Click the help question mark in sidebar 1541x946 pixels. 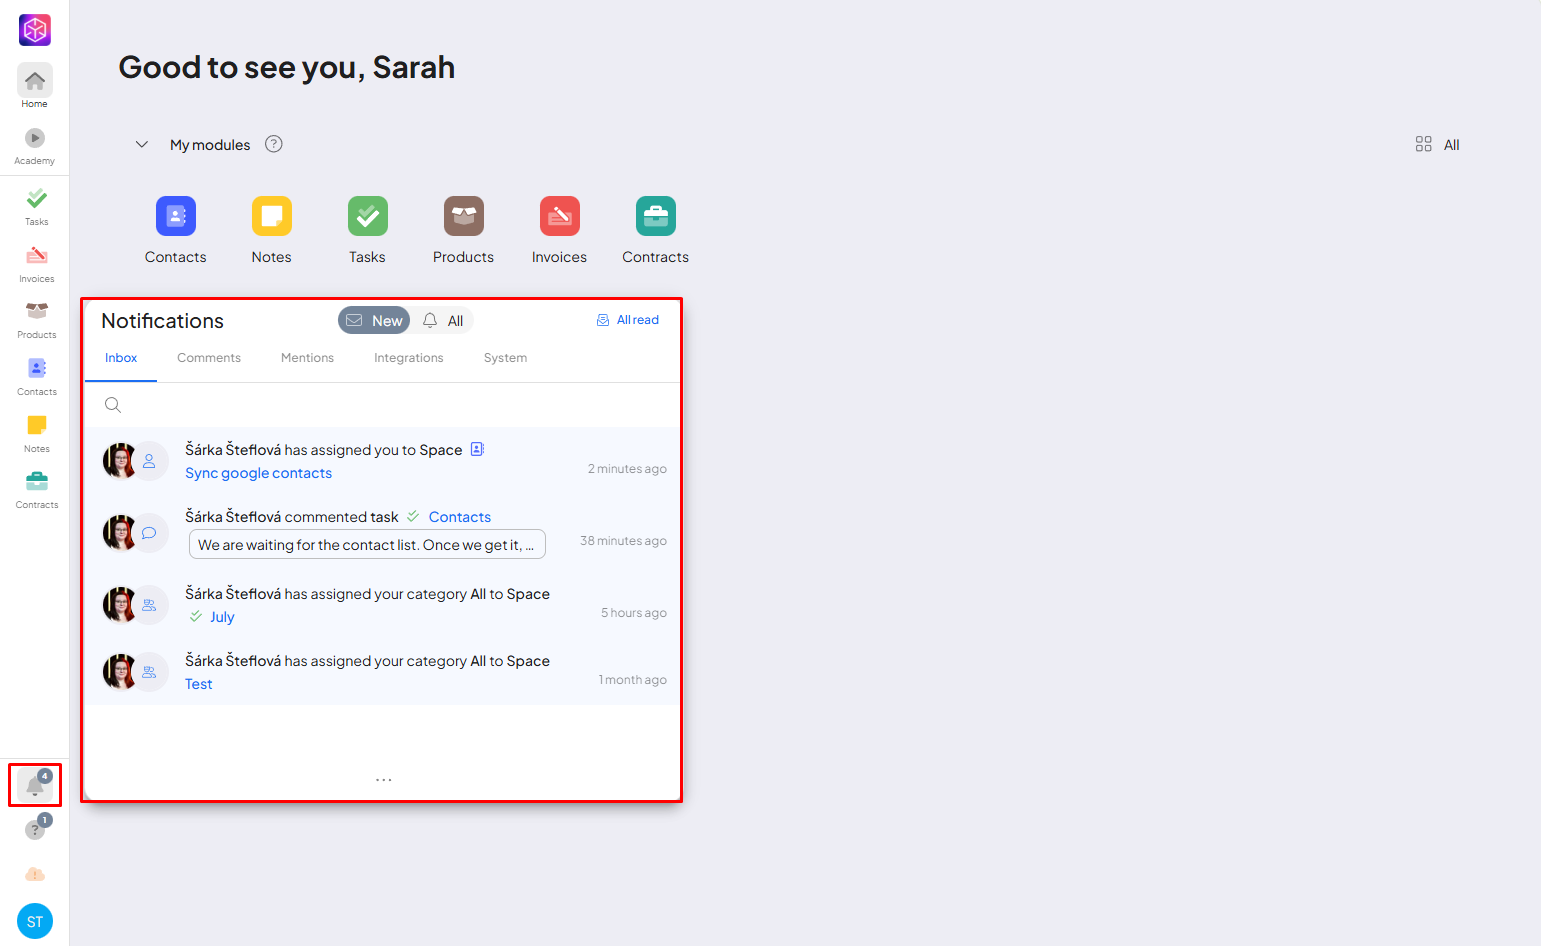pyautogui.click(x=35, y=830)
